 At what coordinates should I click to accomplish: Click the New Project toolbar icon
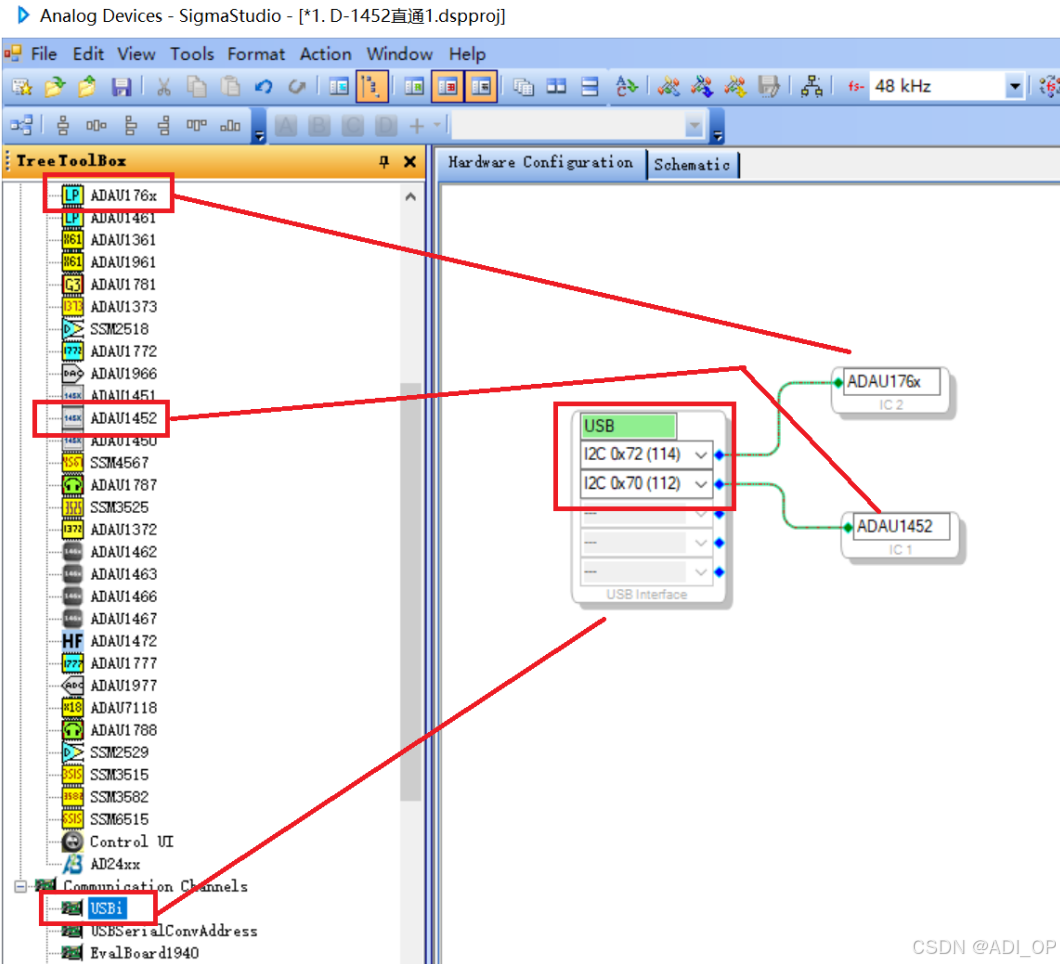(22, 87)
